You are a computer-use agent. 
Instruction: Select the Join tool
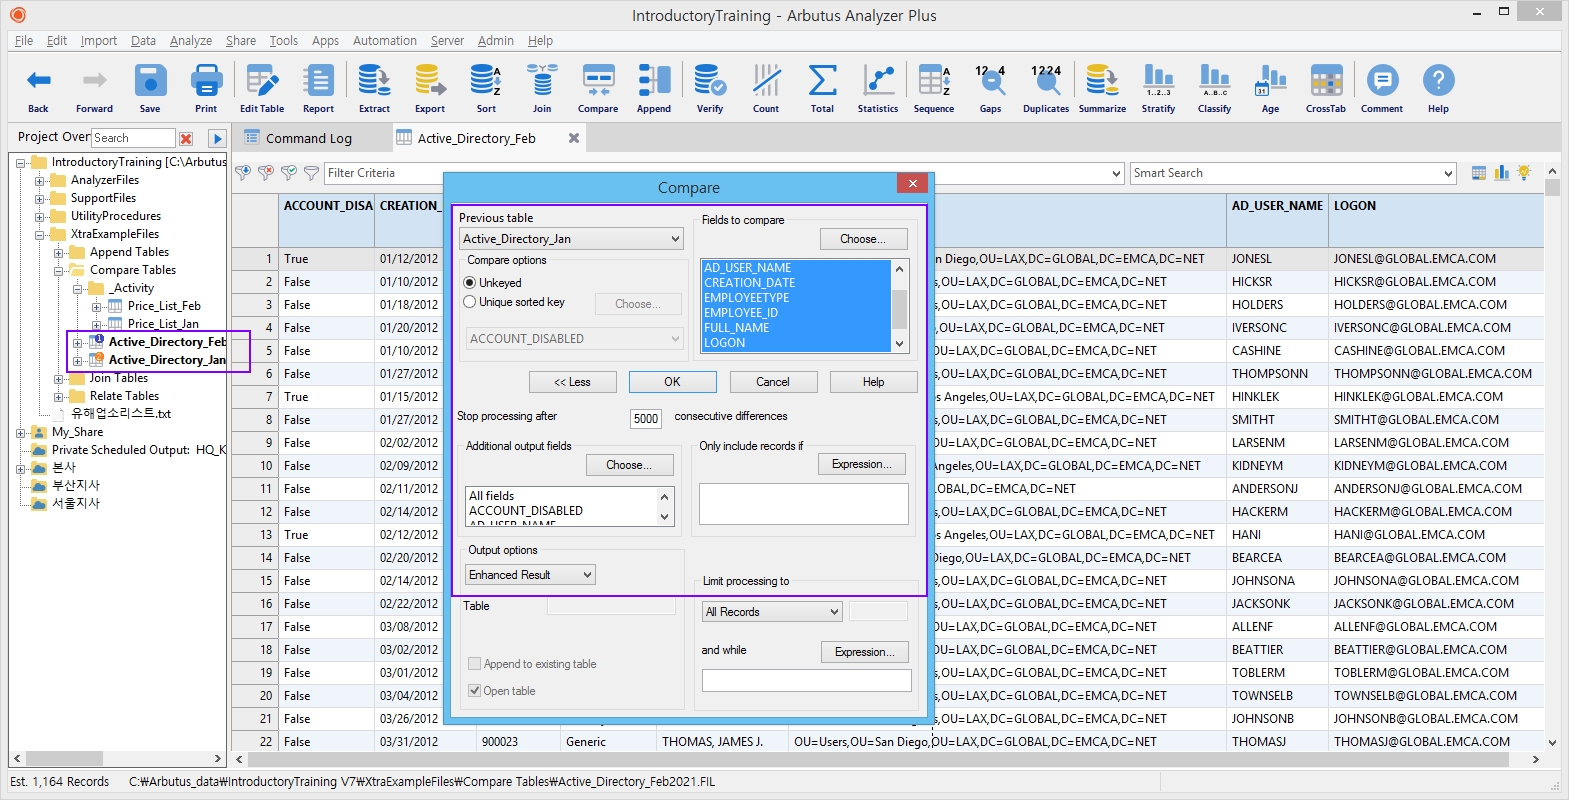[542, 89]
